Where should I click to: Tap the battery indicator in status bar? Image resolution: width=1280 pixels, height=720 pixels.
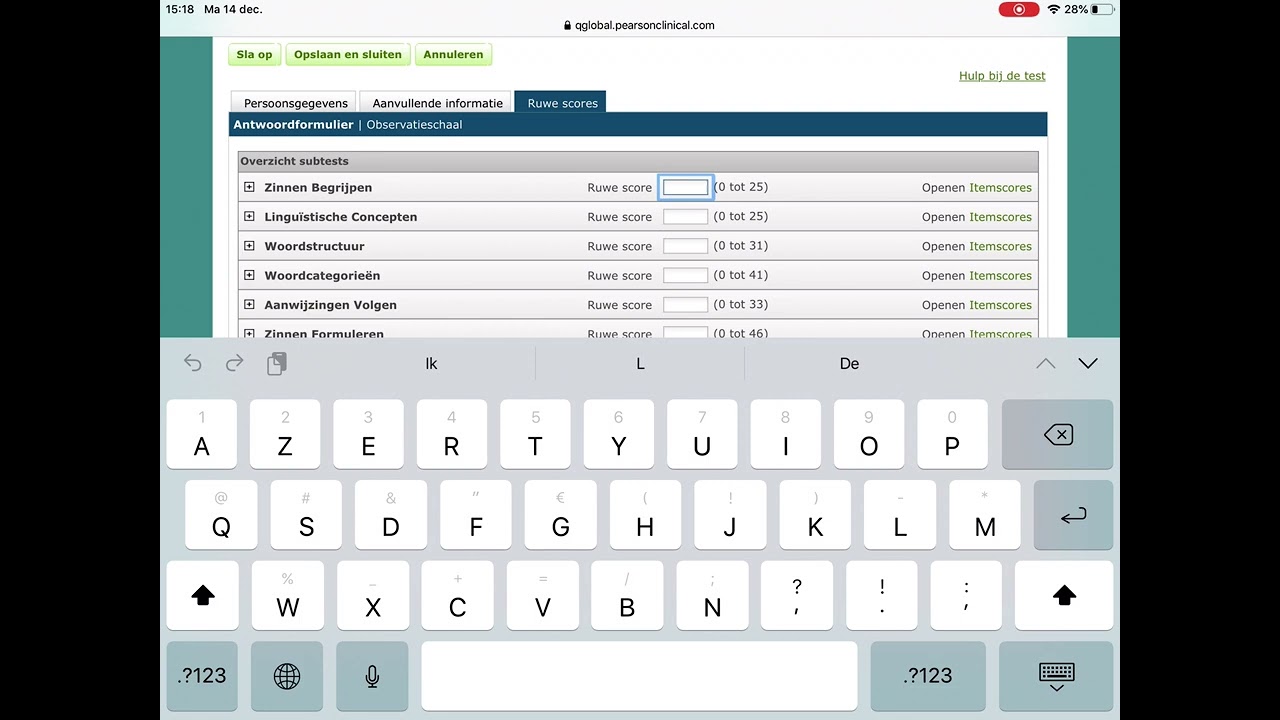pyautogui.click(x=1102, y=9)
